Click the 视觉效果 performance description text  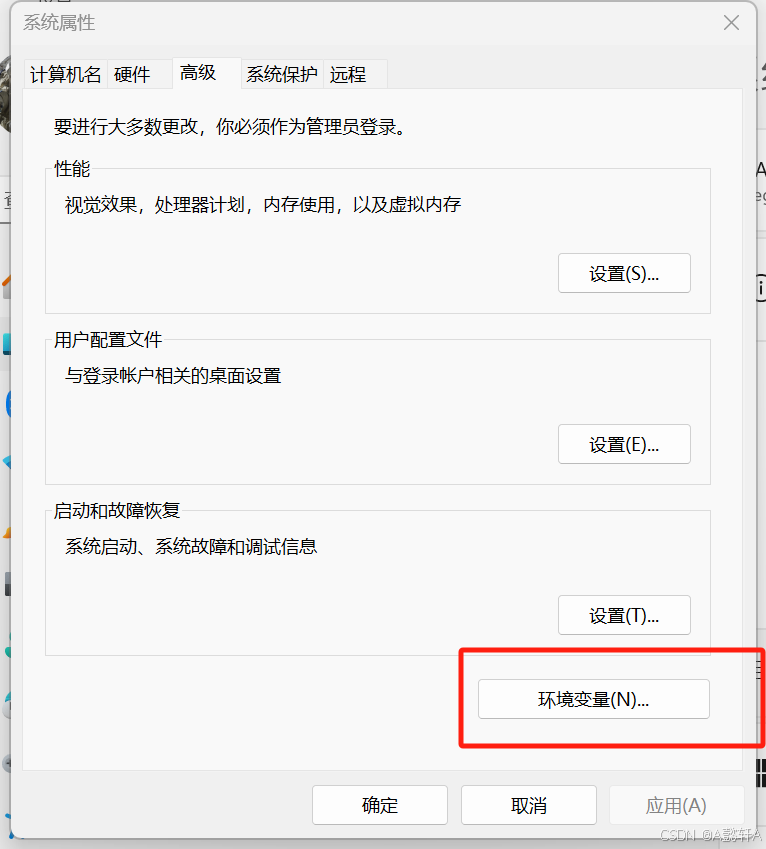(263, 205)
